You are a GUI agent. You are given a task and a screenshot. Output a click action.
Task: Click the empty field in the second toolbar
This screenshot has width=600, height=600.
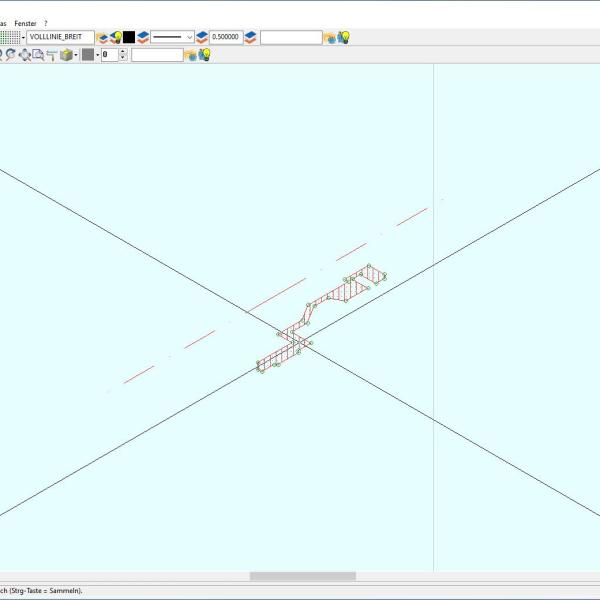(157, 55)
